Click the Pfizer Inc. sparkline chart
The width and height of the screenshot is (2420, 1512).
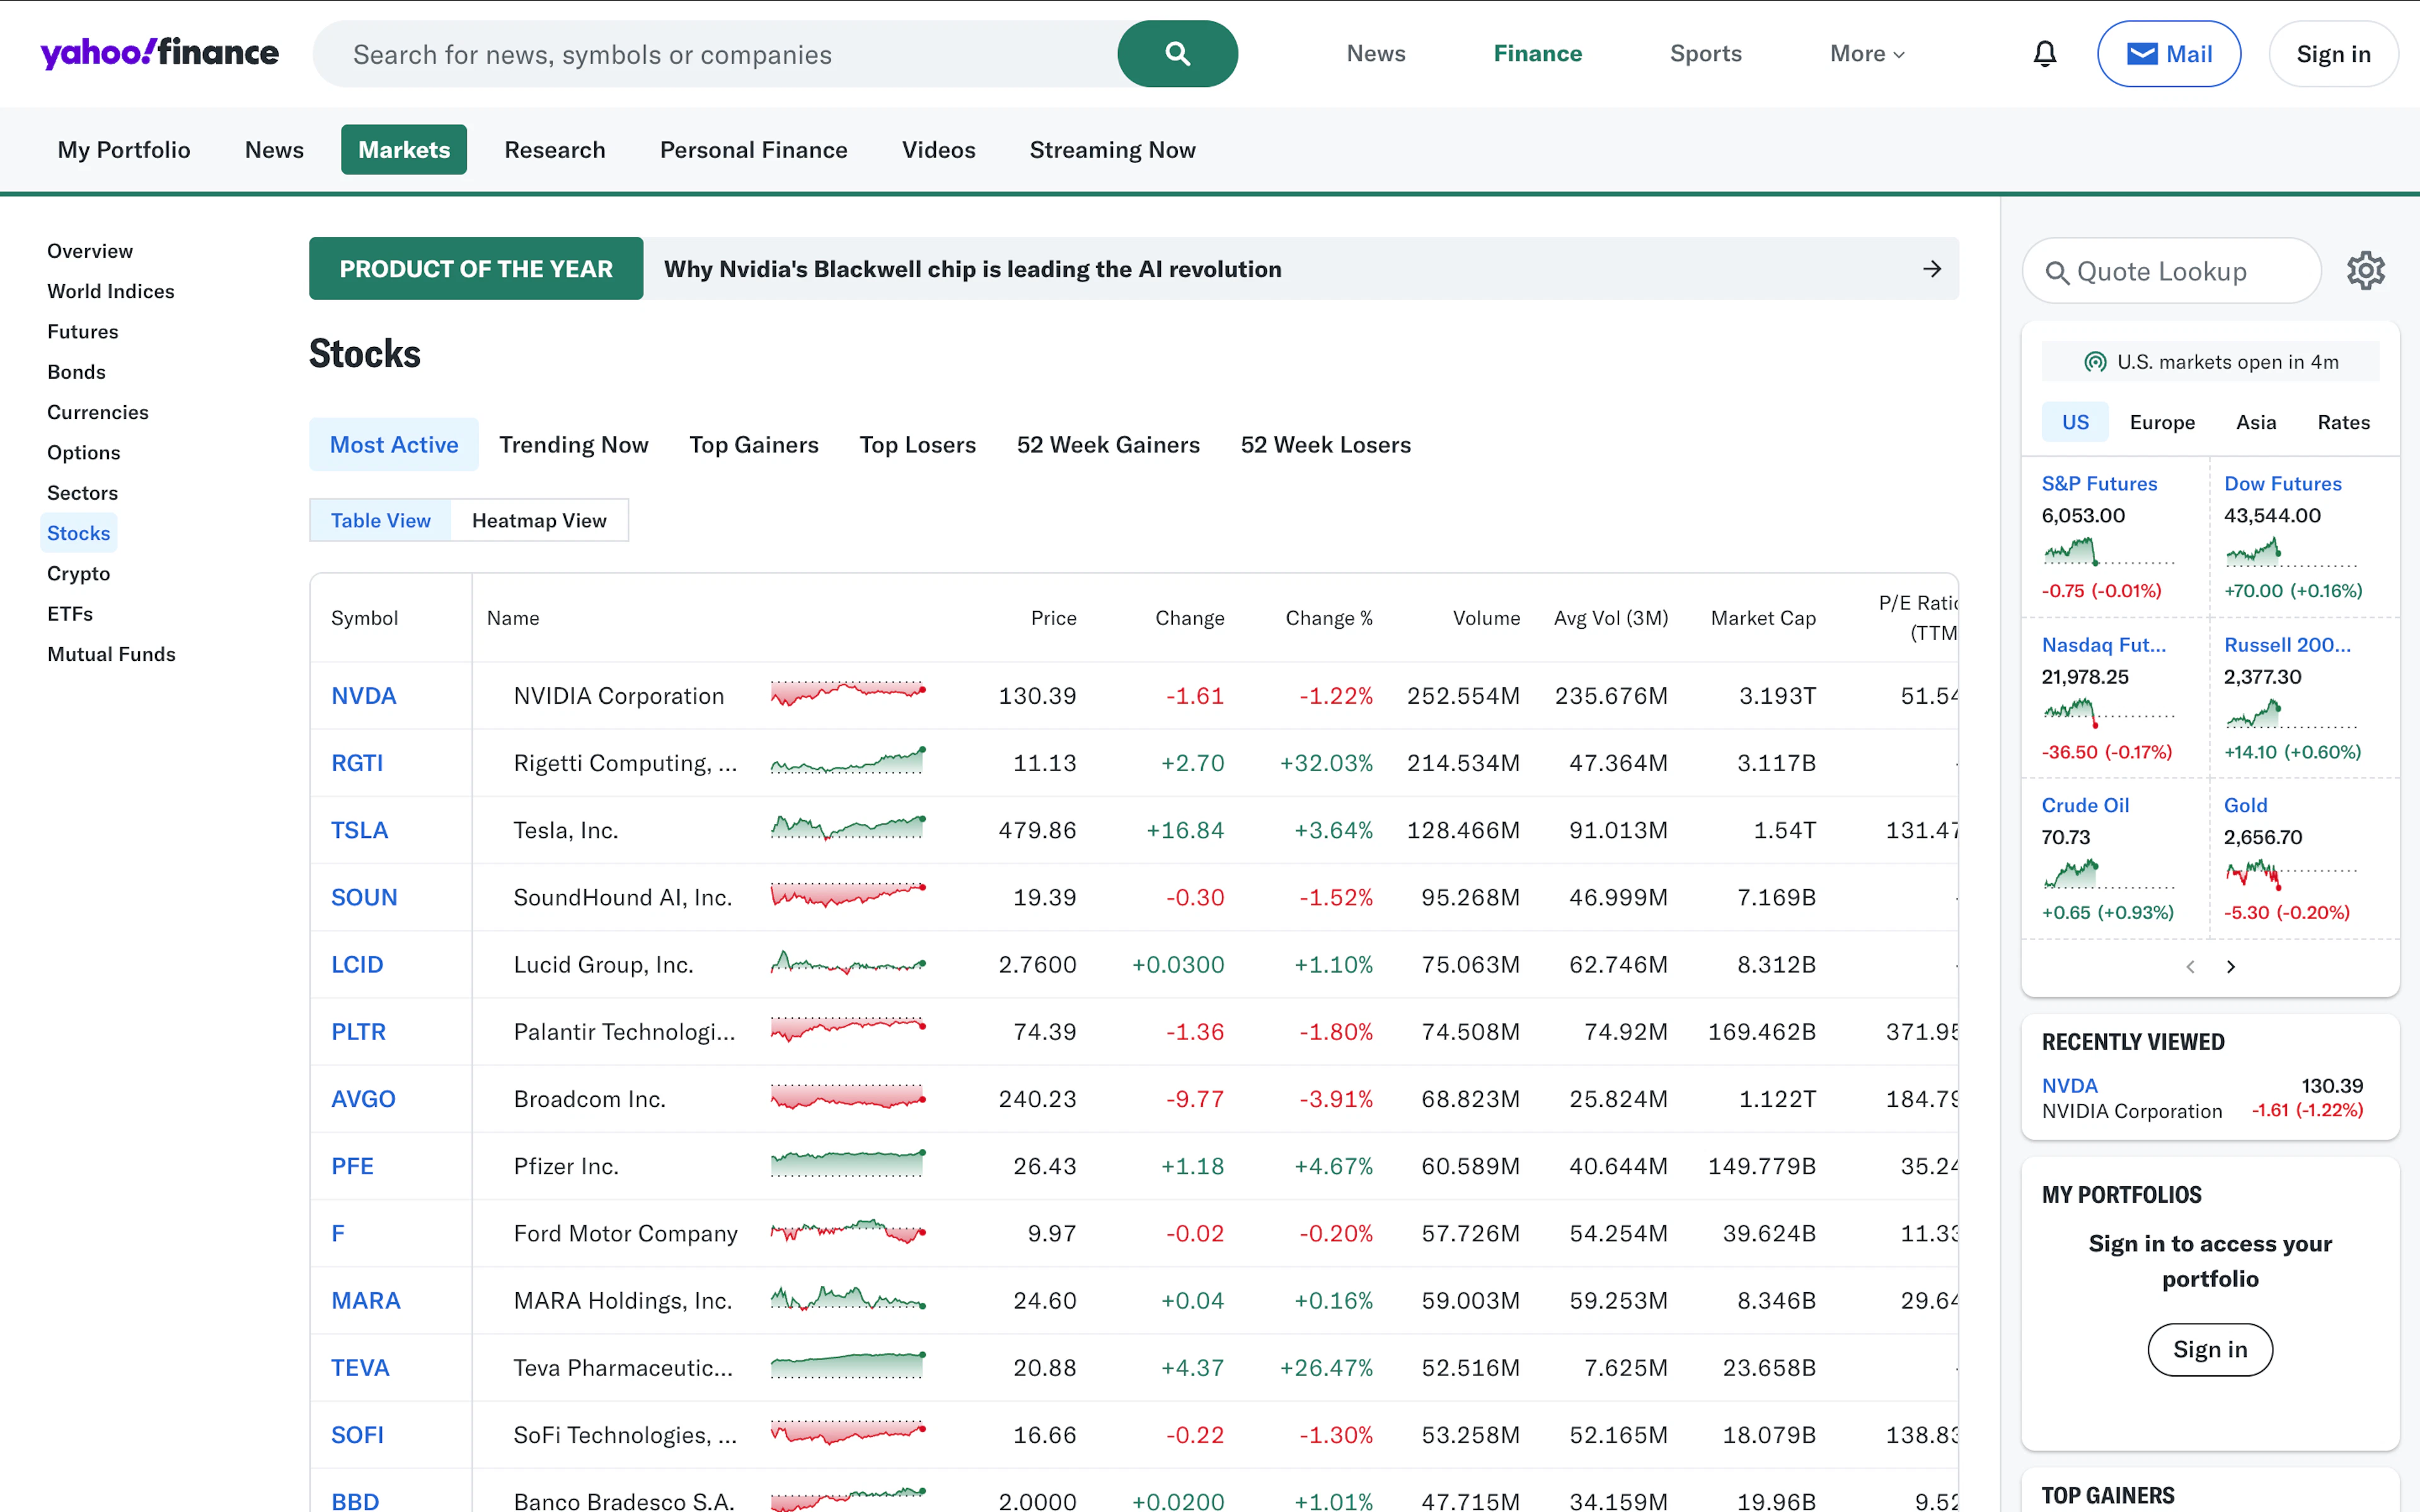pos(848,1164)
